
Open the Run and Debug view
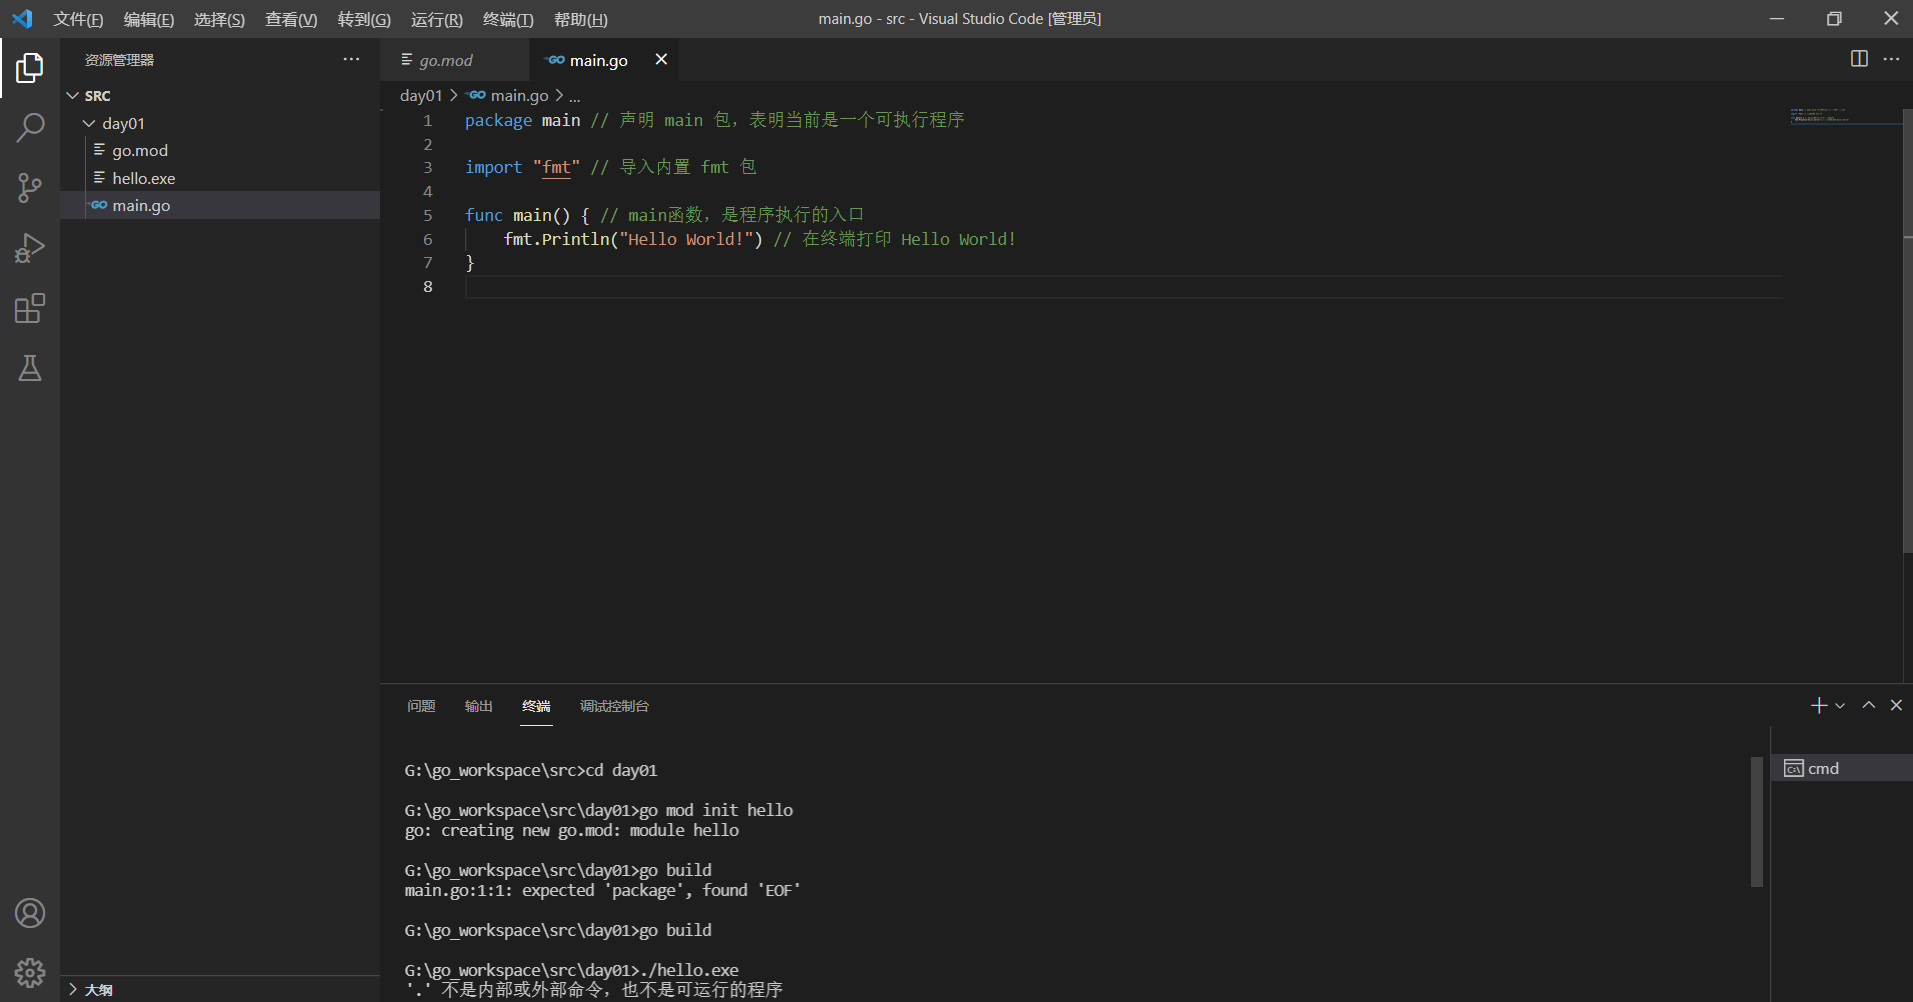pos(30,248)
